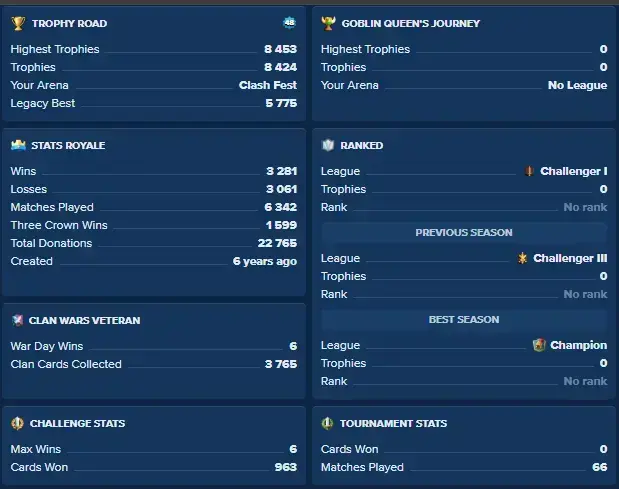Click the Created value 6 years ago
This screenshot has width=619, height=489.
tap(265, 261)
